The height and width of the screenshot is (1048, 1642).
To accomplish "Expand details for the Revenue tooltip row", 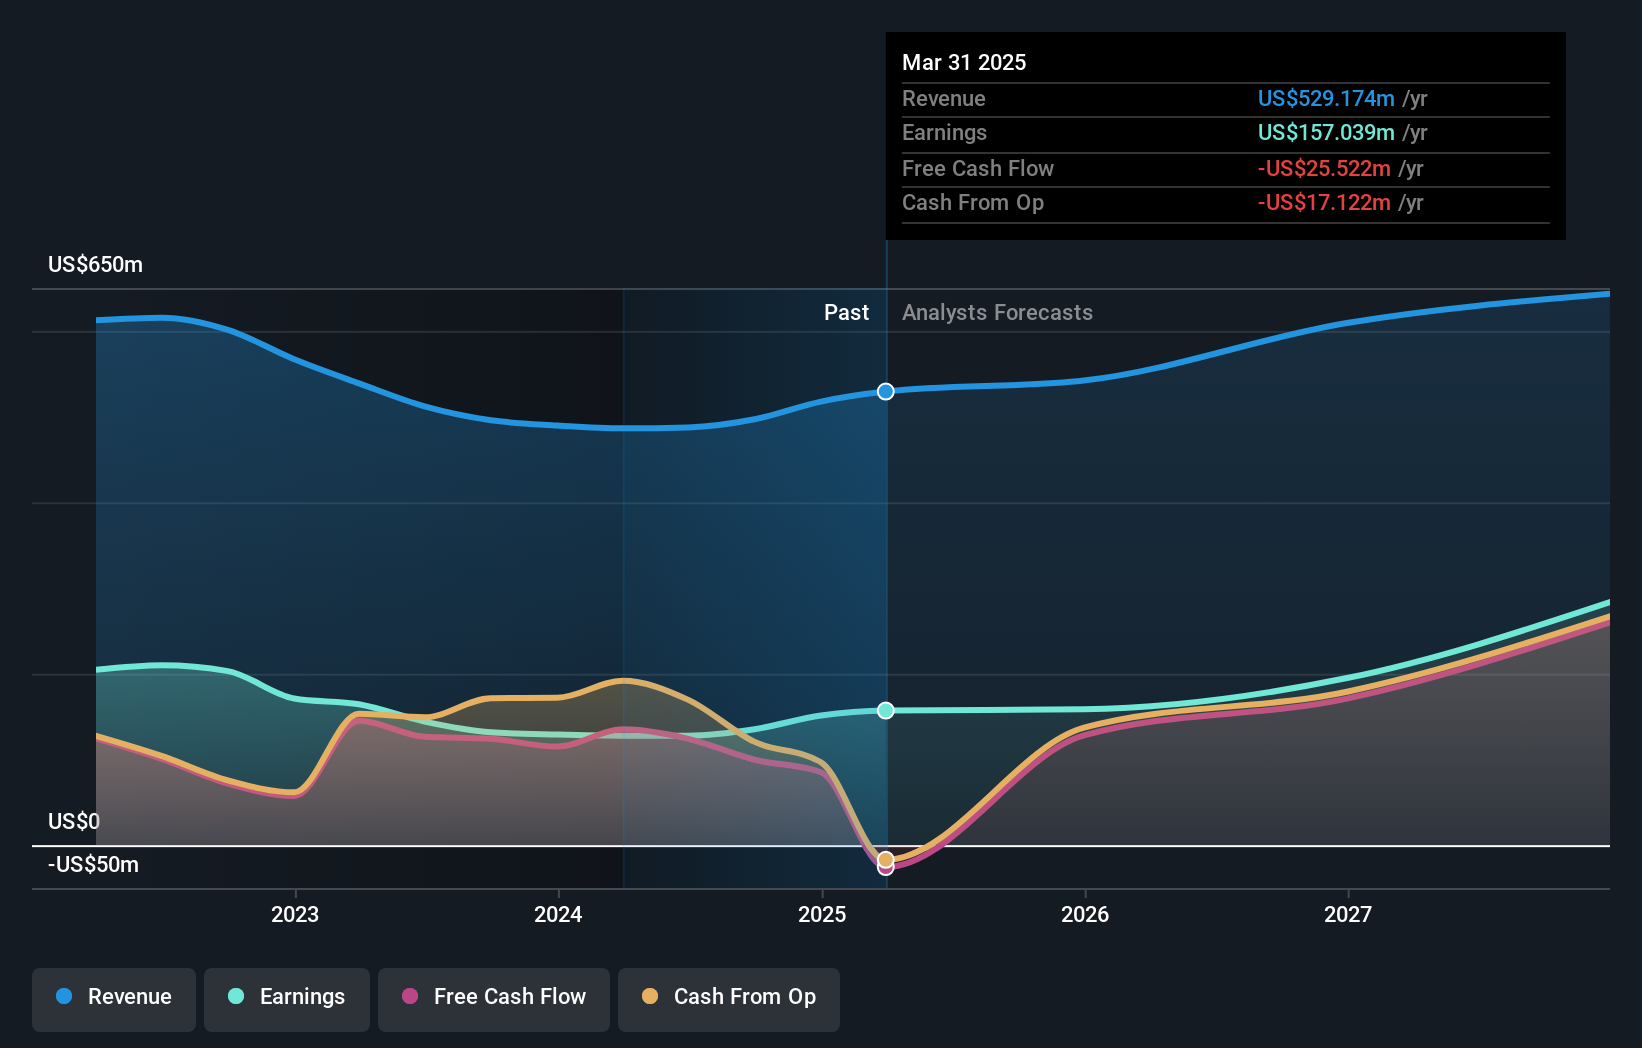I will (943, 99).
